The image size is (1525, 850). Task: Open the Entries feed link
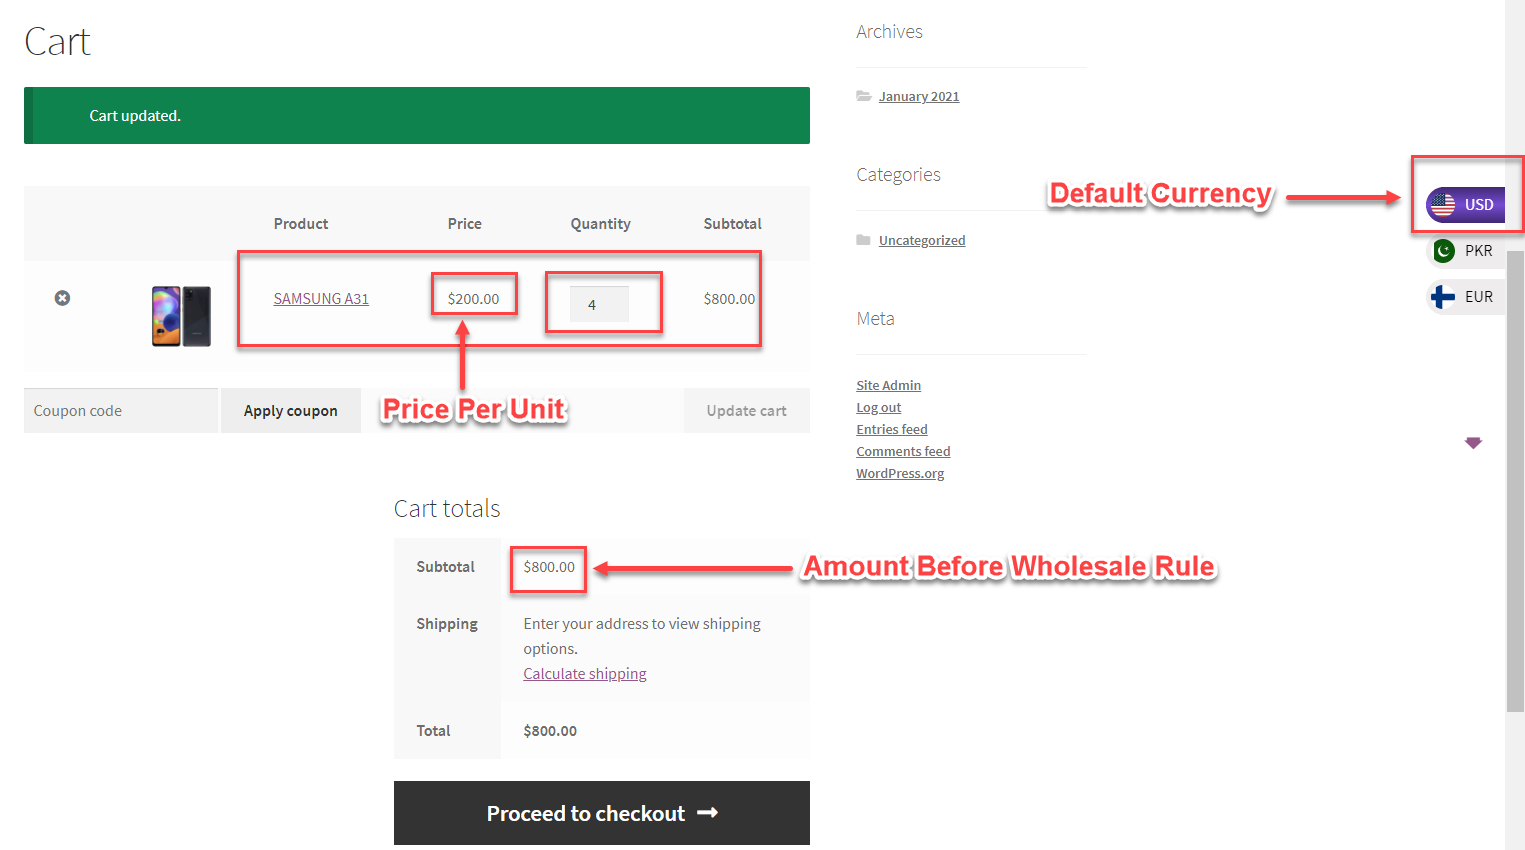pos(892,430)
